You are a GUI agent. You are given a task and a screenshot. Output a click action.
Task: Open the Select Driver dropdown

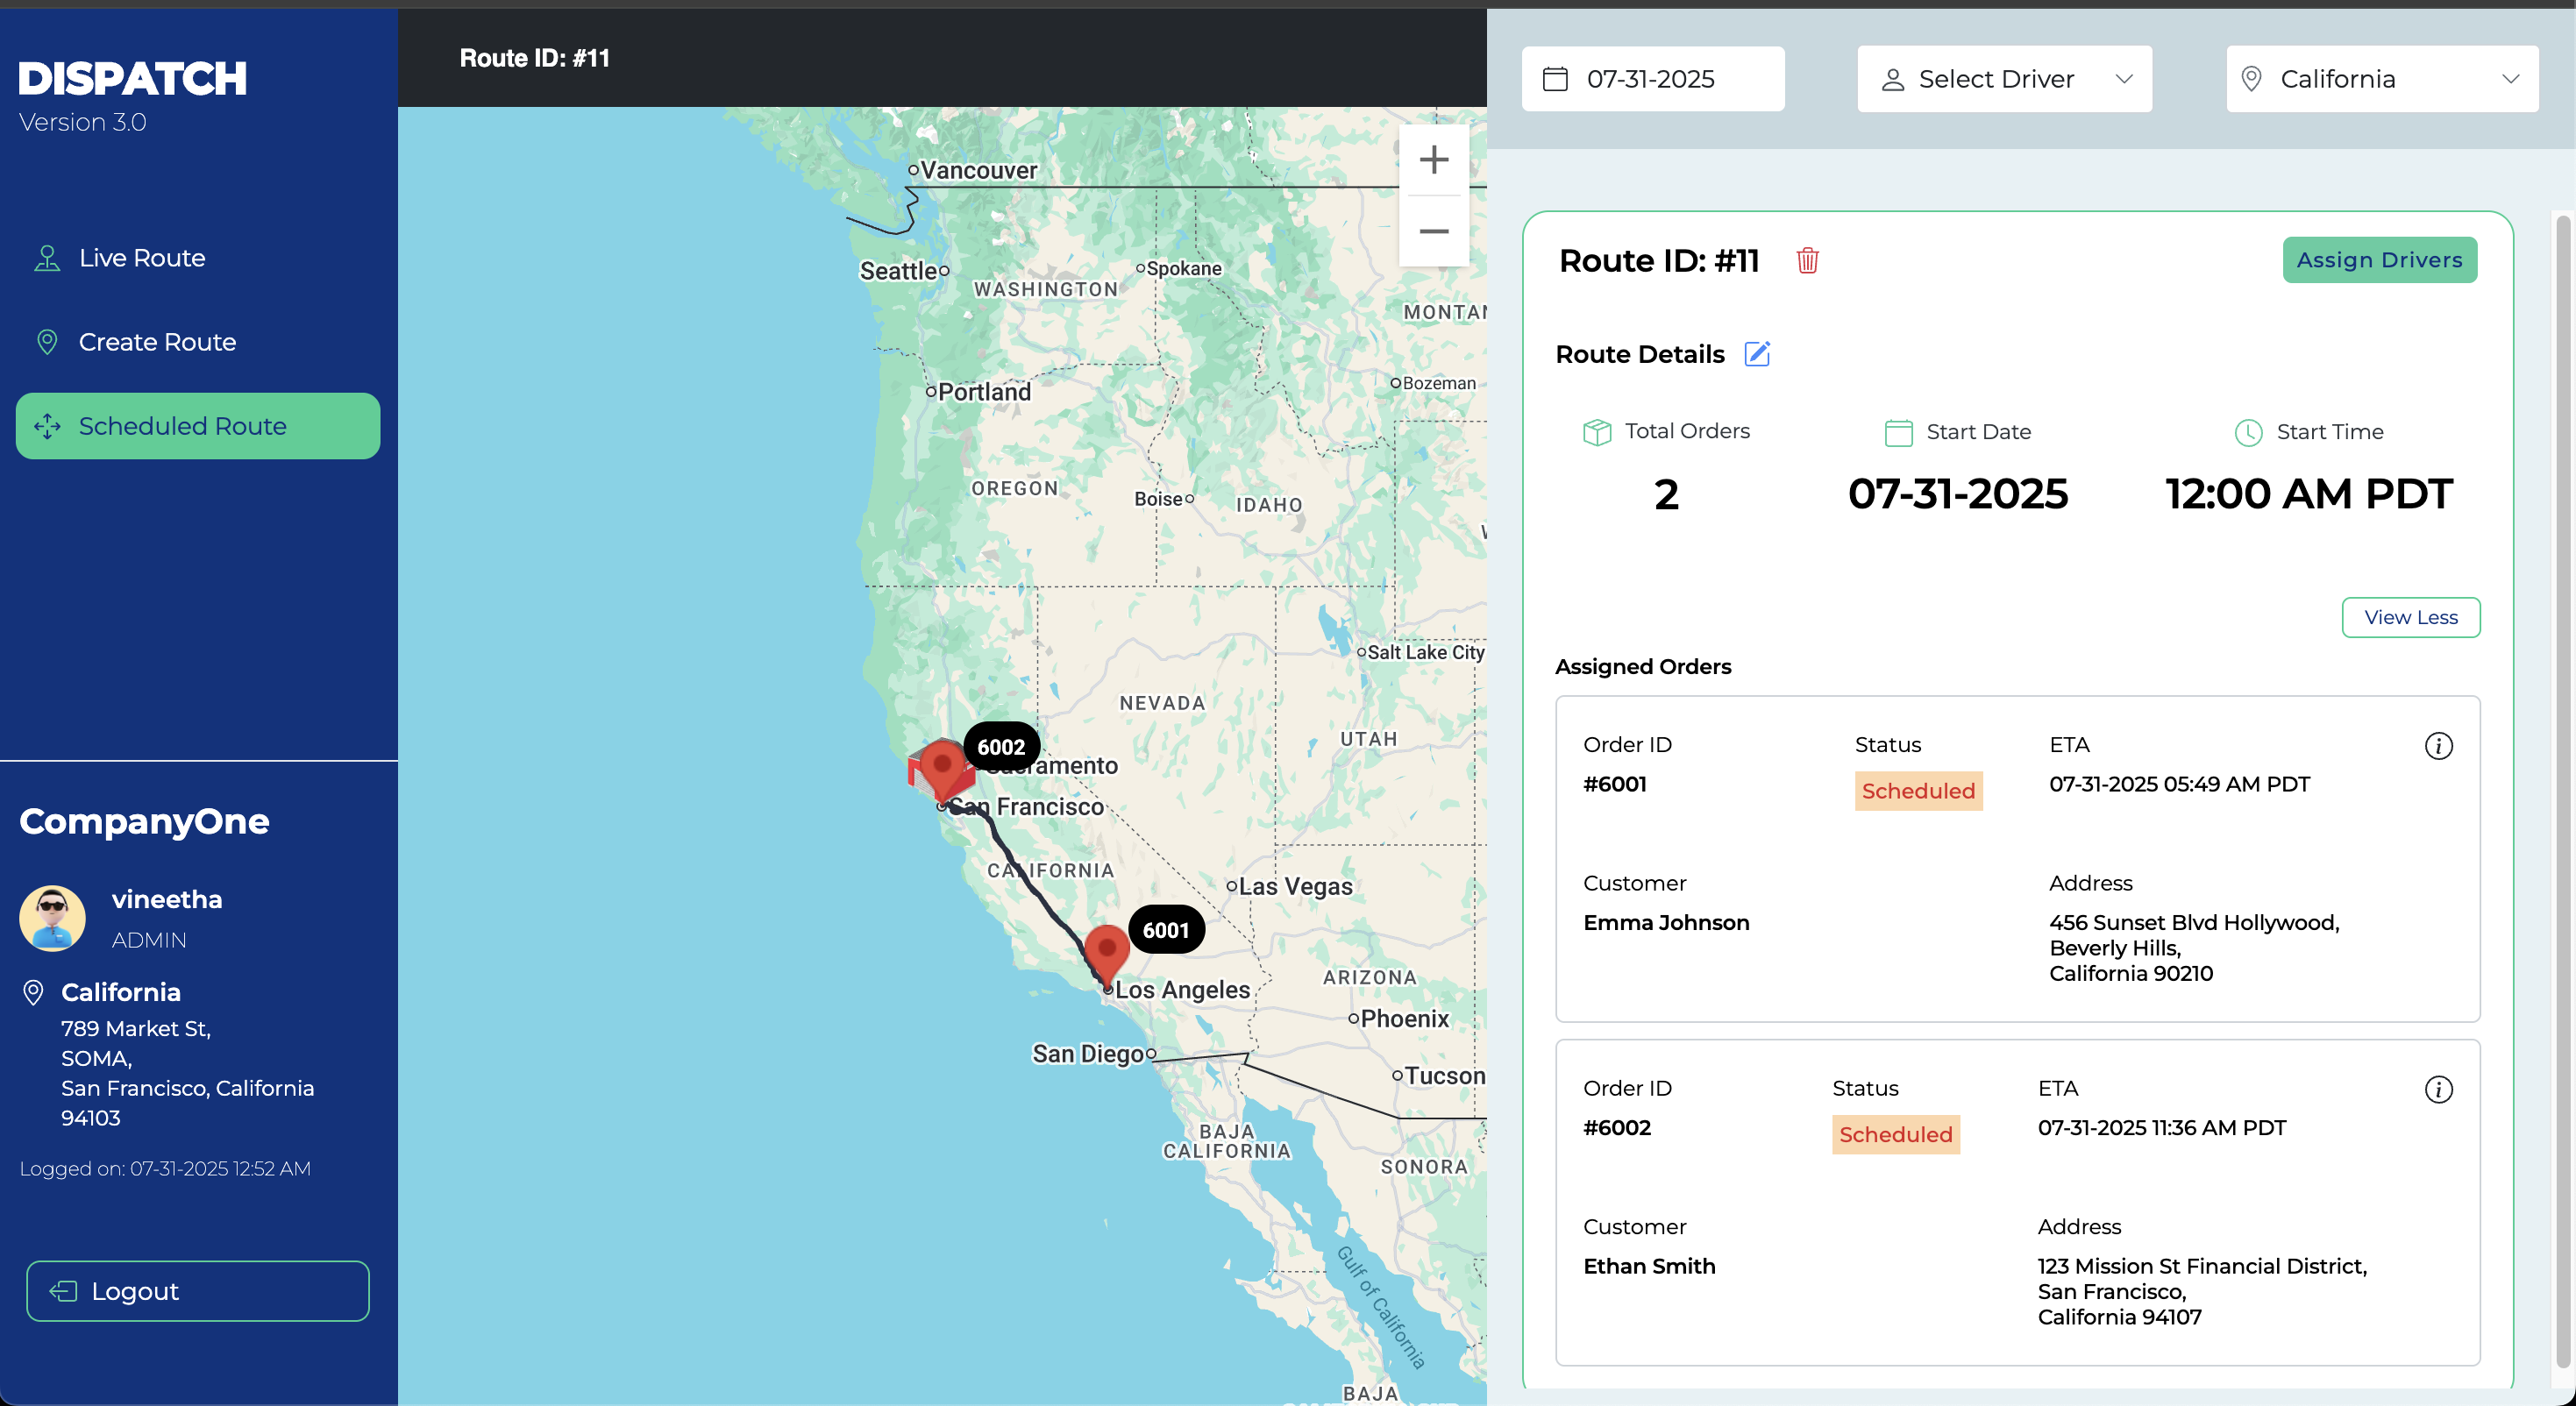(2004, 79)
